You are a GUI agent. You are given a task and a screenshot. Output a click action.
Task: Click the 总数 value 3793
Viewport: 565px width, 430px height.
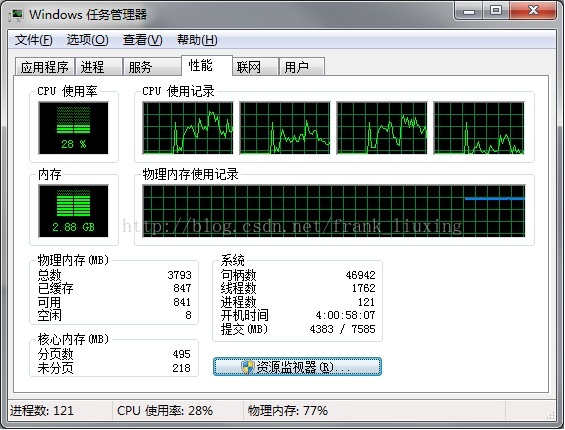[x=179, y=275]
